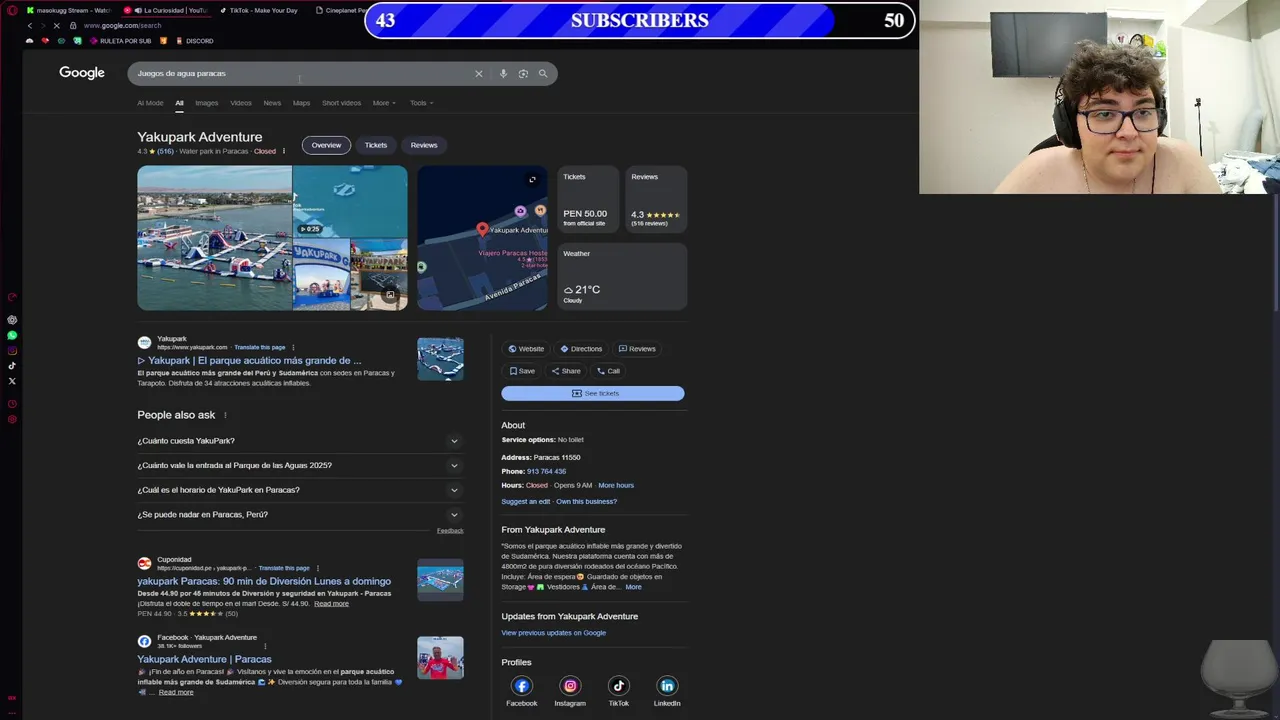This screenshot has width=1280, height=720.
Task: Click the Save button
Action: coord(522,371)
